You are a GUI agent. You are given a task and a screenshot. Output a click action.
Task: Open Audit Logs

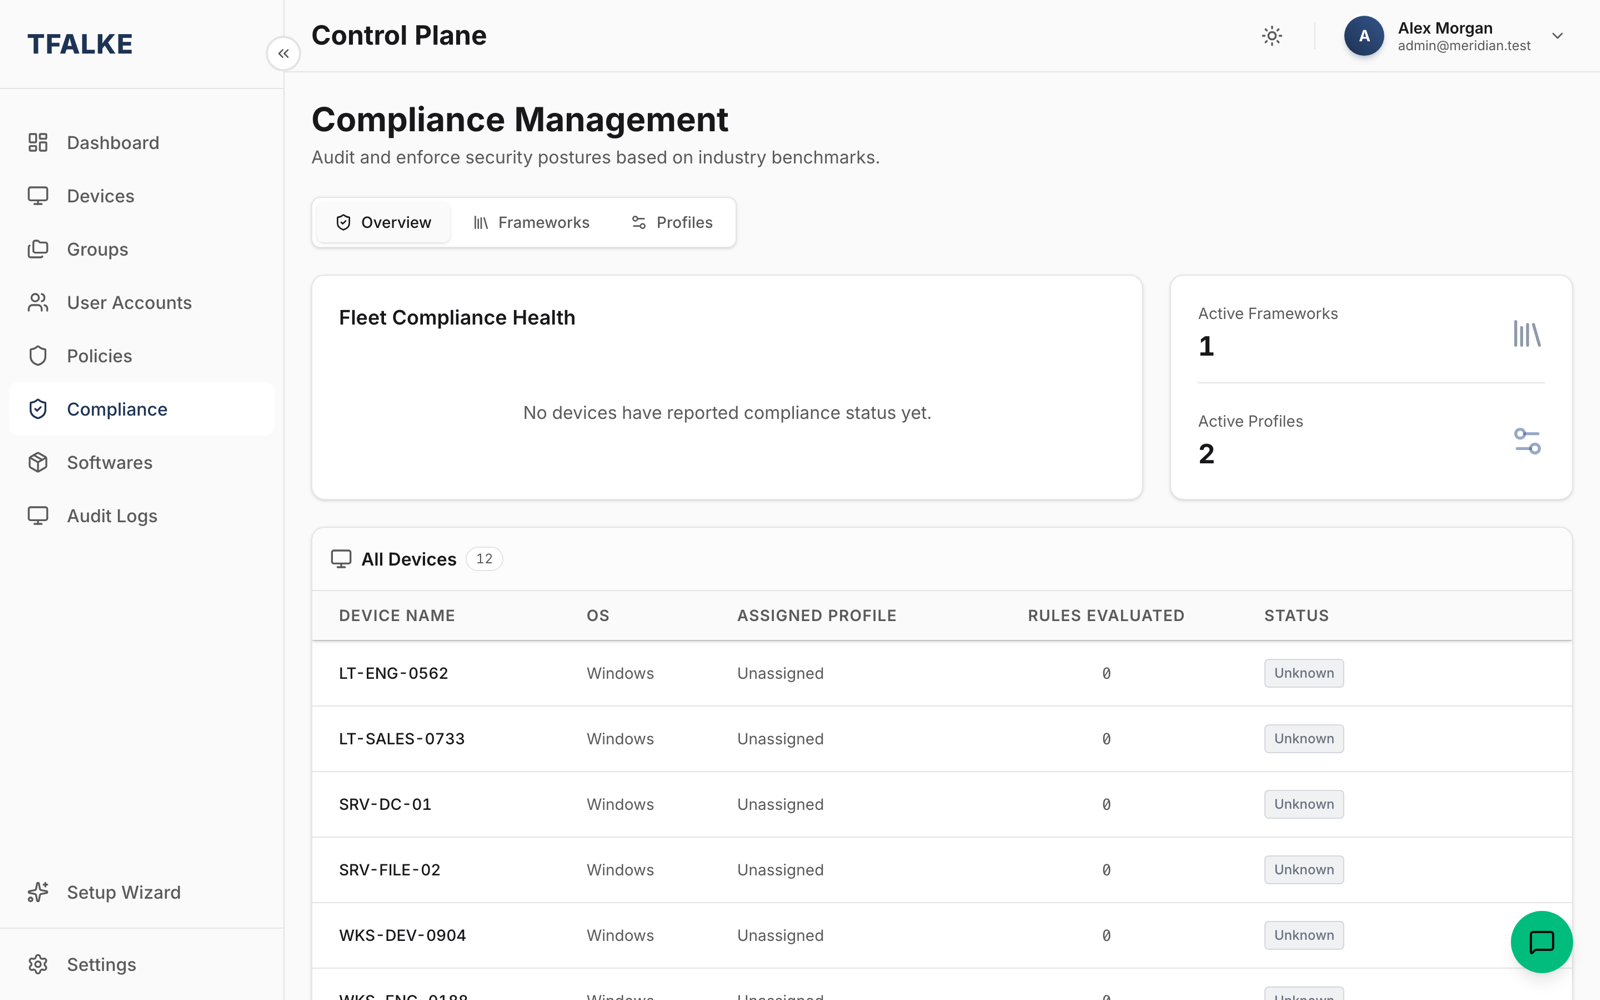point(142,516)
